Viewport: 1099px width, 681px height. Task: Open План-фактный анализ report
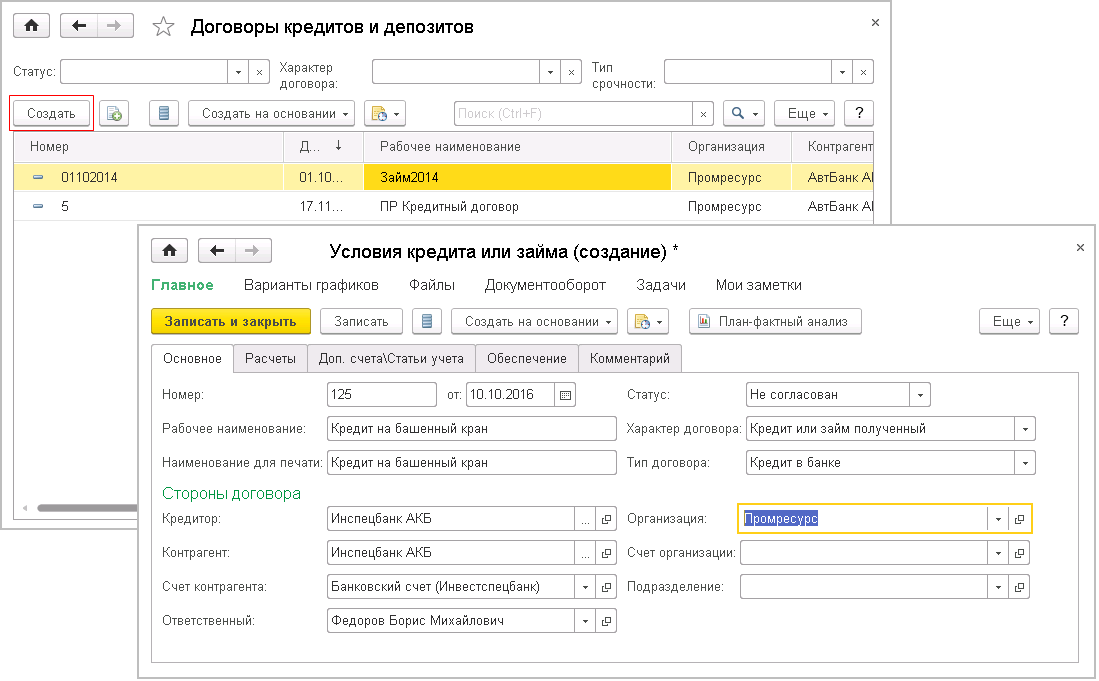775,322
